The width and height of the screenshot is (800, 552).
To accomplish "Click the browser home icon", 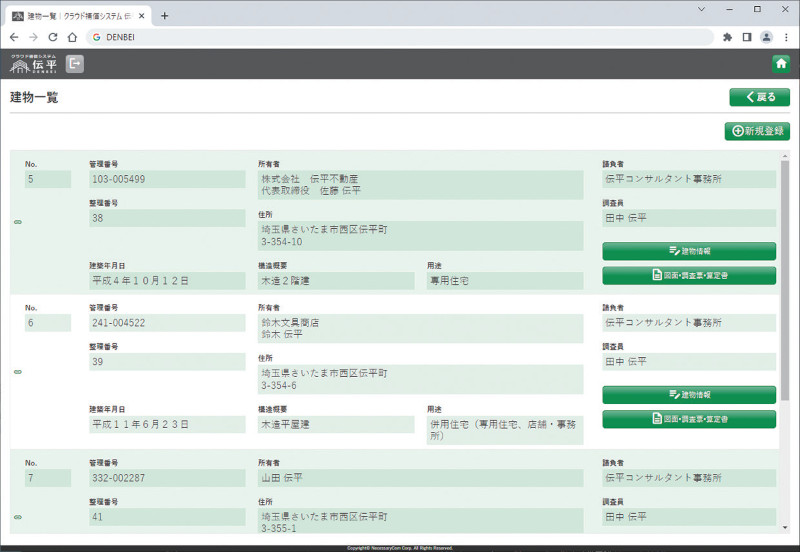I will click(x=73, y=37).
